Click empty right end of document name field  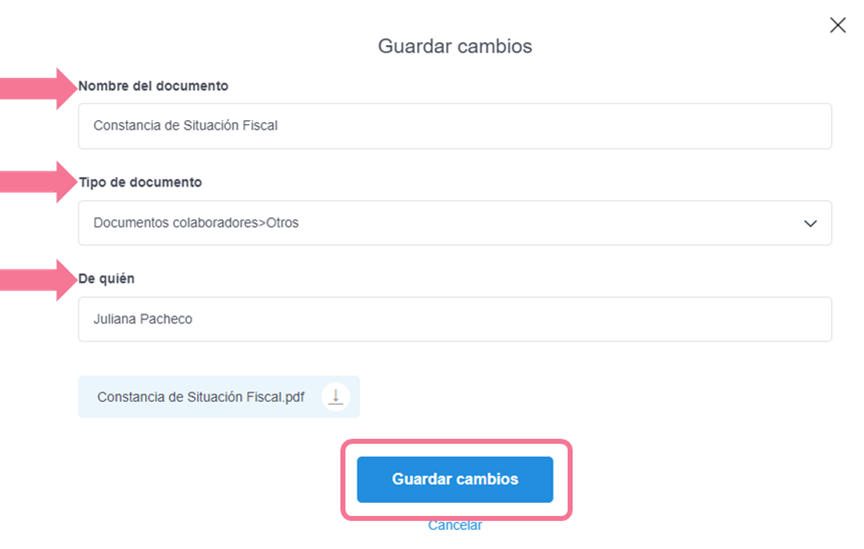coord(700,126)
